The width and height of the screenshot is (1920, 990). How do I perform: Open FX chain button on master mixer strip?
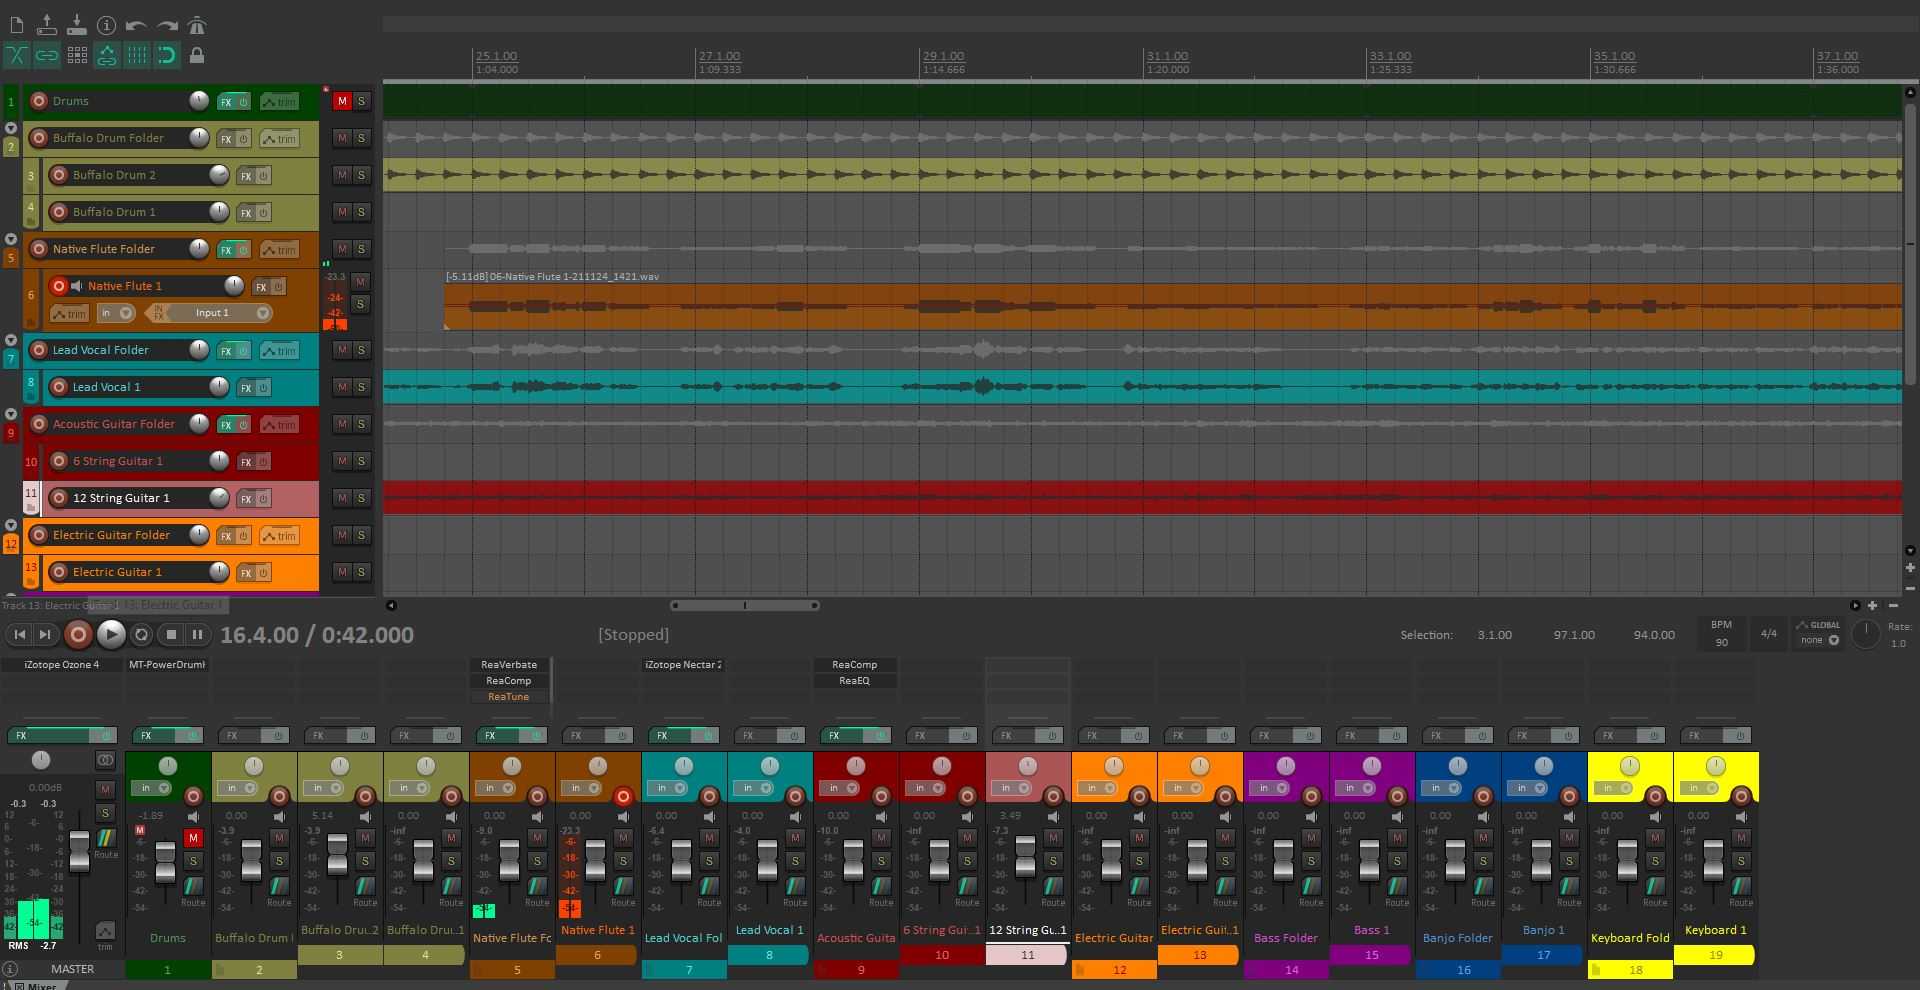click(x=50, y=735)
